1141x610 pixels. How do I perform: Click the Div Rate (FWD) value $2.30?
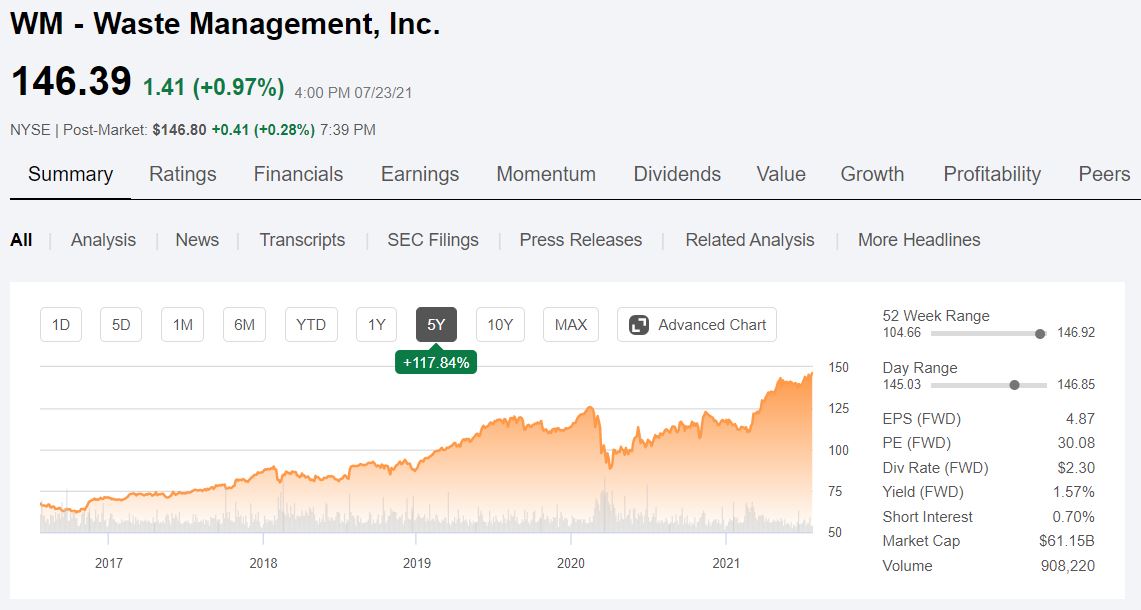pyautogui.click(x=1076, y=467)
